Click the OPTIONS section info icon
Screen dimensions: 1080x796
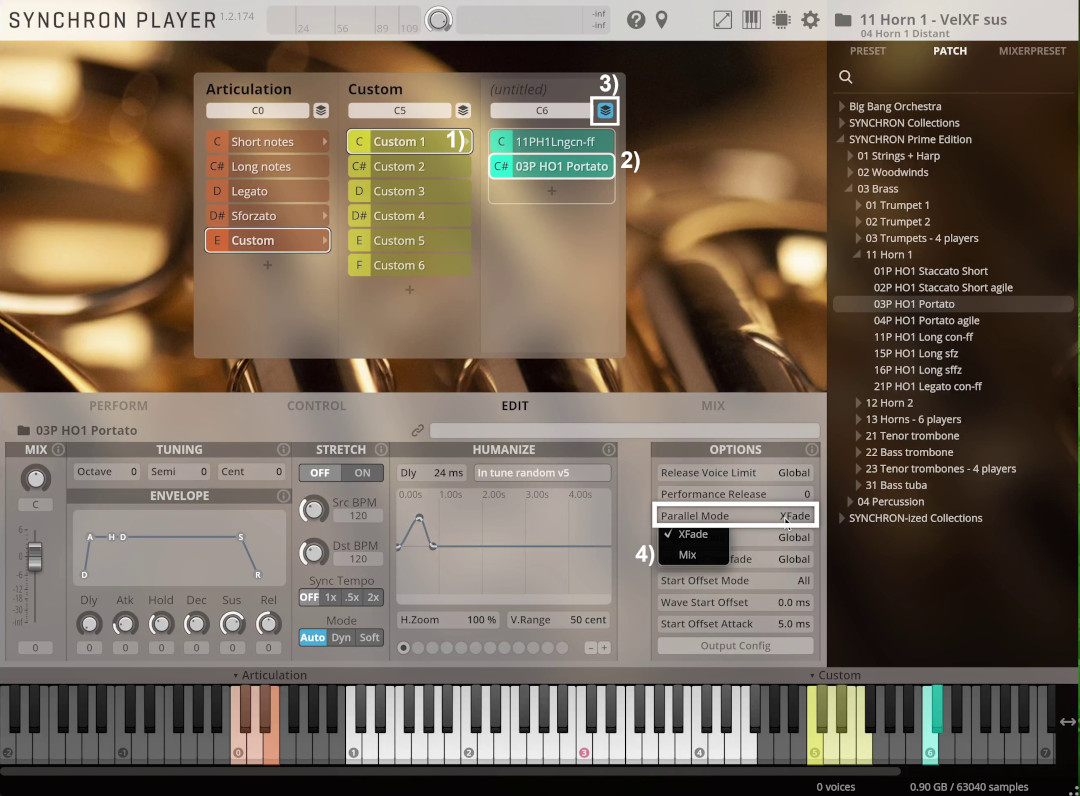tap(811, 450)
